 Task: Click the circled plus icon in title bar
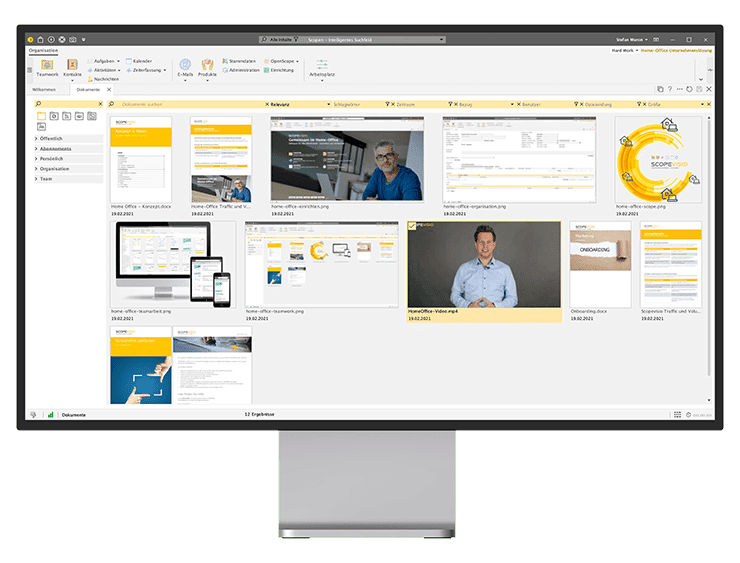pos(51,40)
